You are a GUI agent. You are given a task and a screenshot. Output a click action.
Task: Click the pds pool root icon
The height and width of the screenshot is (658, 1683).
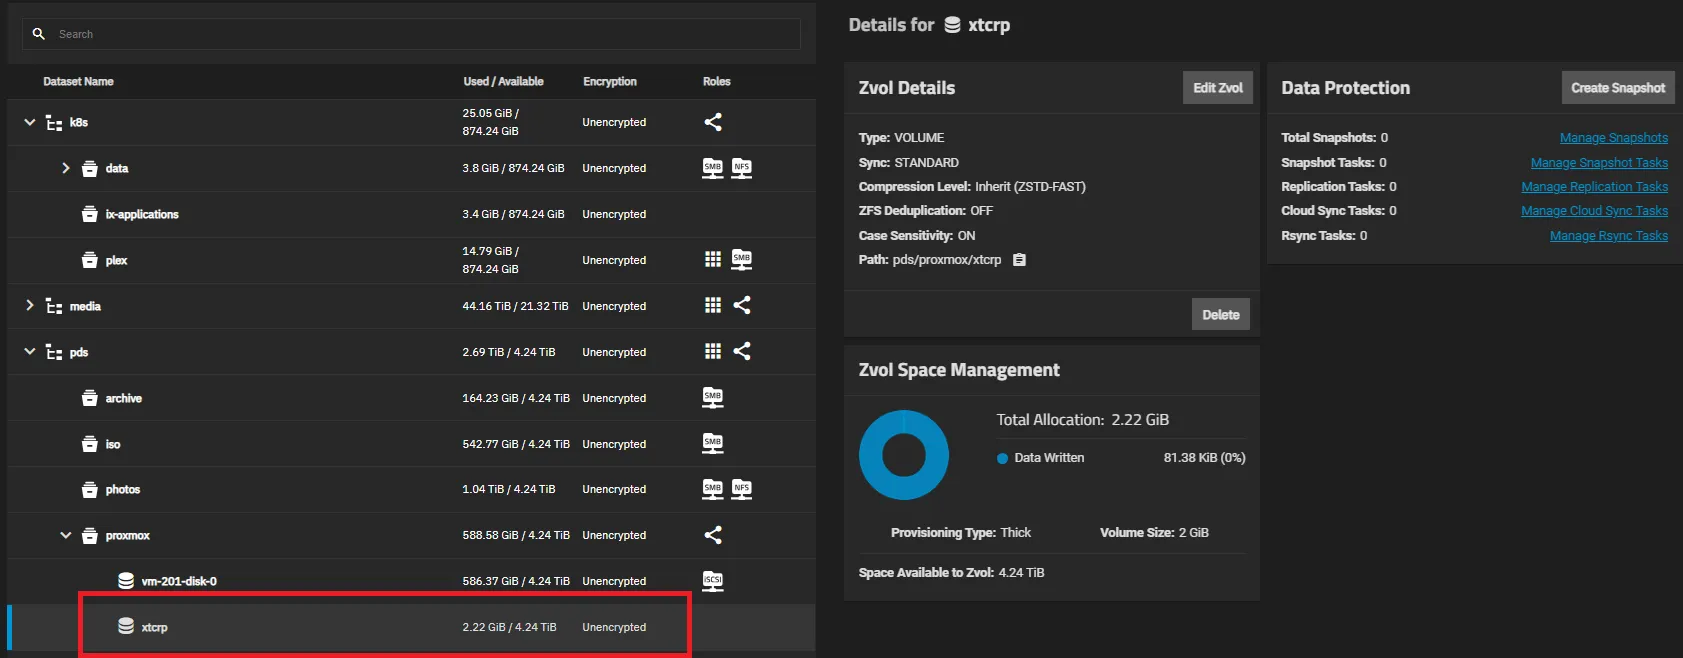(54, 353)
